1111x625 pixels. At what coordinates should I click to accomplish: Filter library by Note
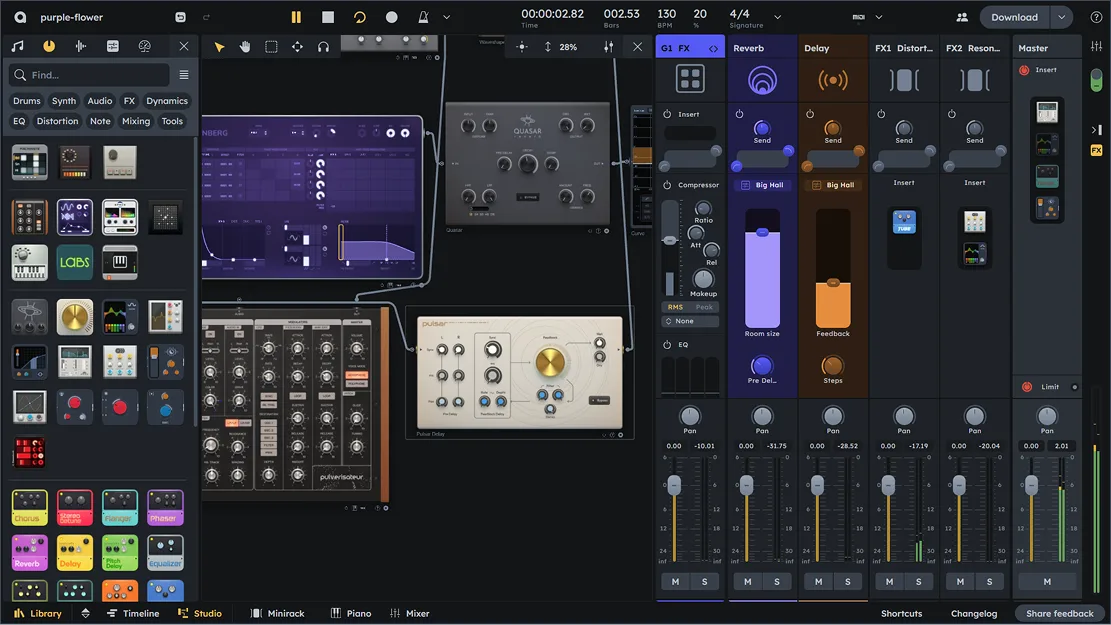[x=100, y=121]
